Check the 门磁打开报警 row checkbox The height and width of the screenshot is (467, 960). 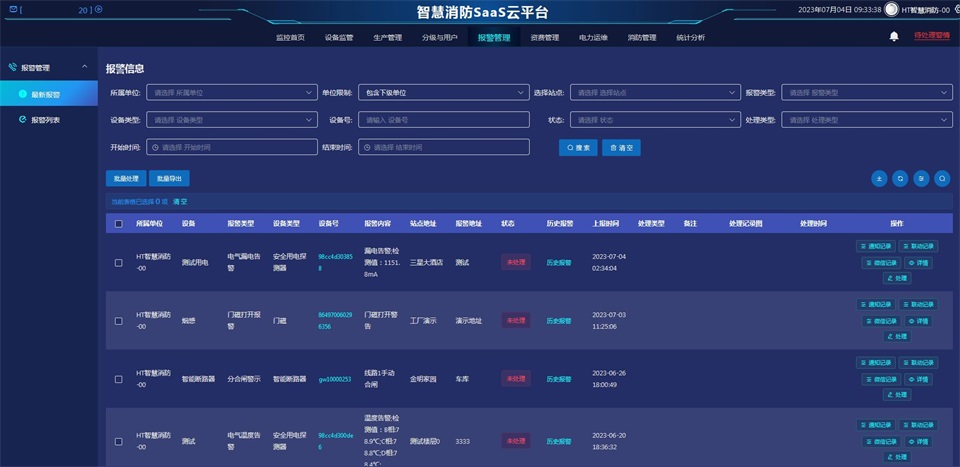click(x=119, y=321)
